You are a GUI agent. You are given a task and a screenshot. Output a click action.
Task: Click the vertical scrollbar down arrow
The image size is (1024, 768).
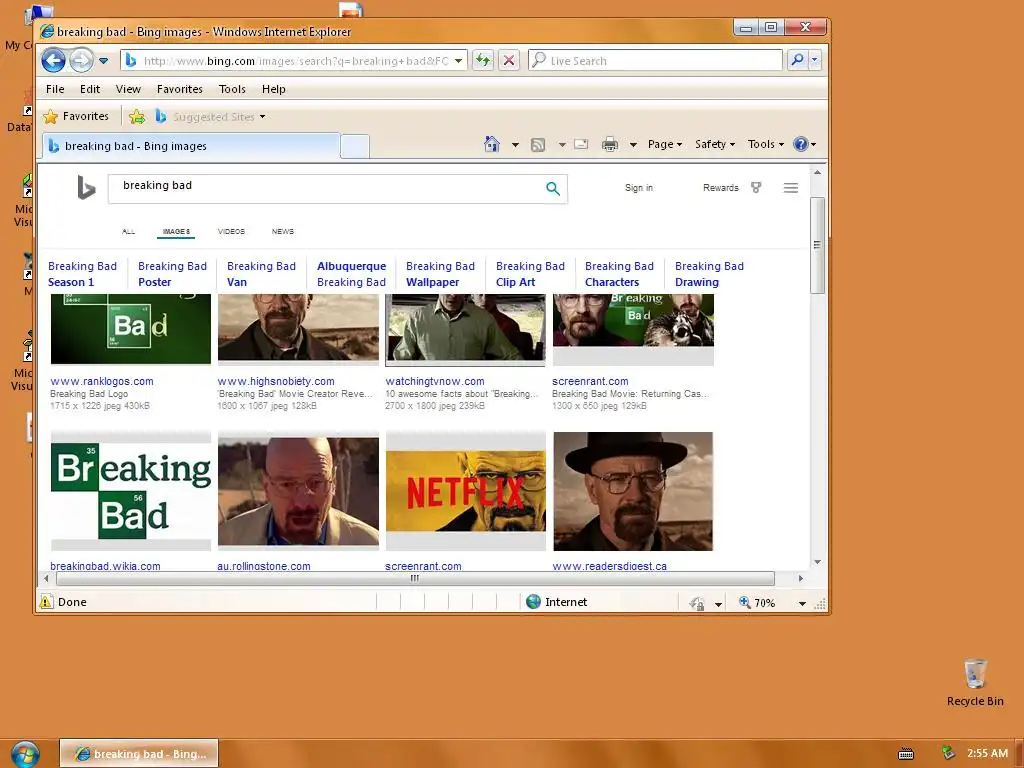[817, 562]
